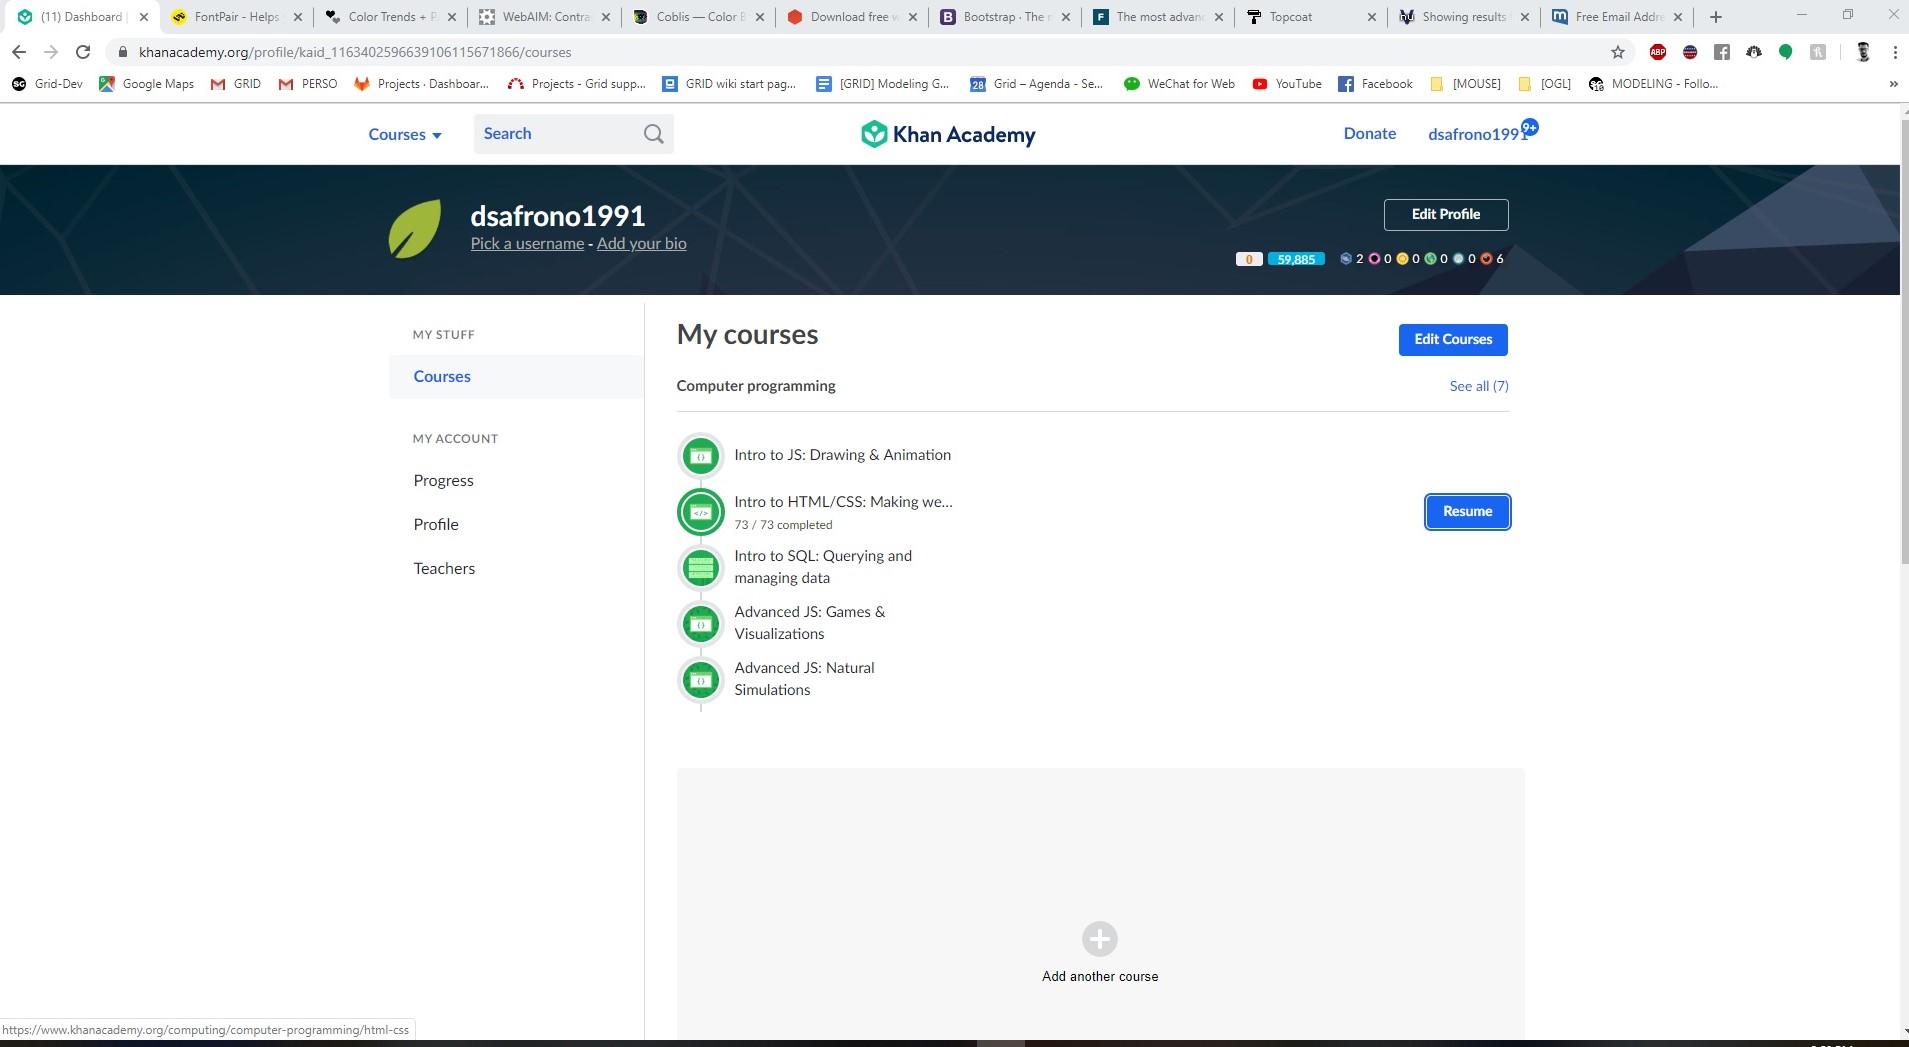Viewport: 1909px width, 1047px height.
Task: Open the Courses dropdown in header
Action: point(405,134)
